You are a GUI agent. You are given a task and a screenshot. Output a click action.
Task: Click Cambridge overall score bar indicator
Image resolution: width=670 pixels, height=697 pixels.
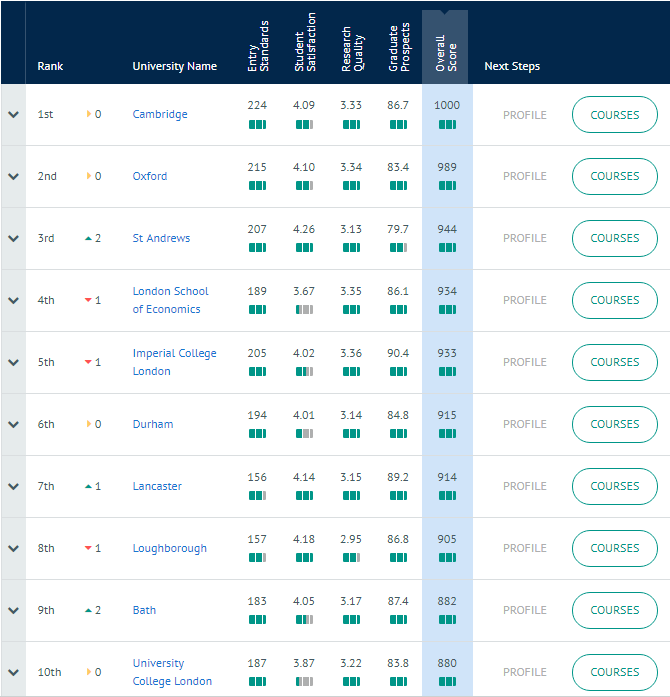click(x=447, y=125)
